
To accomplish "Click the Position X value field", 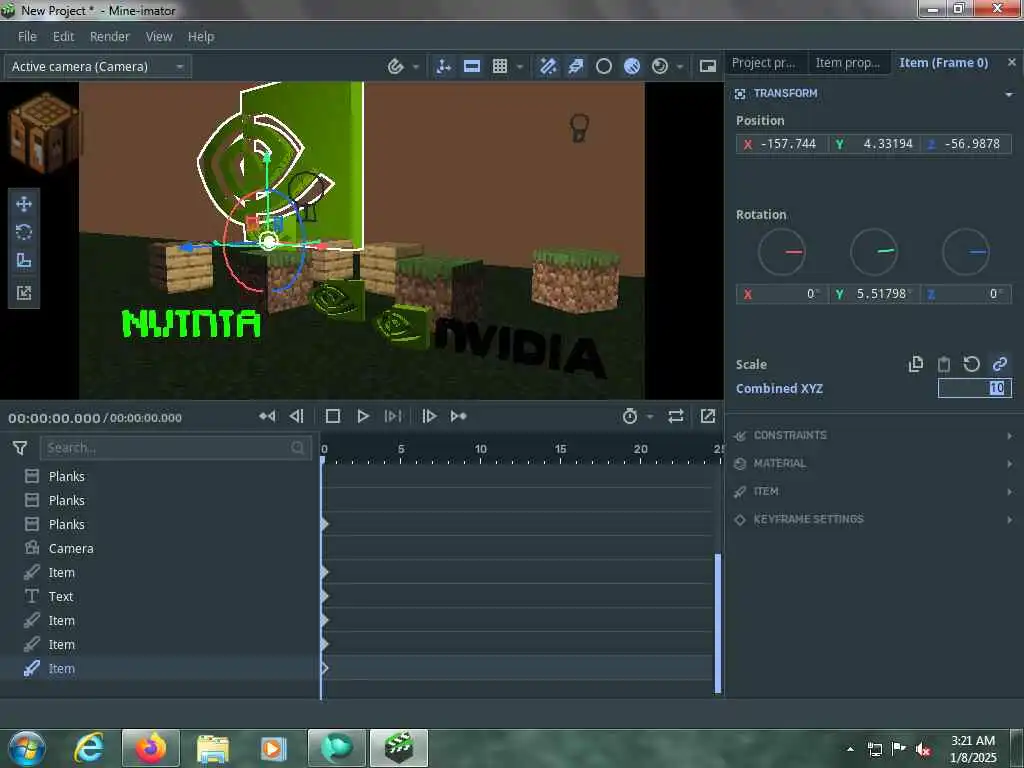I will (782, 144).
